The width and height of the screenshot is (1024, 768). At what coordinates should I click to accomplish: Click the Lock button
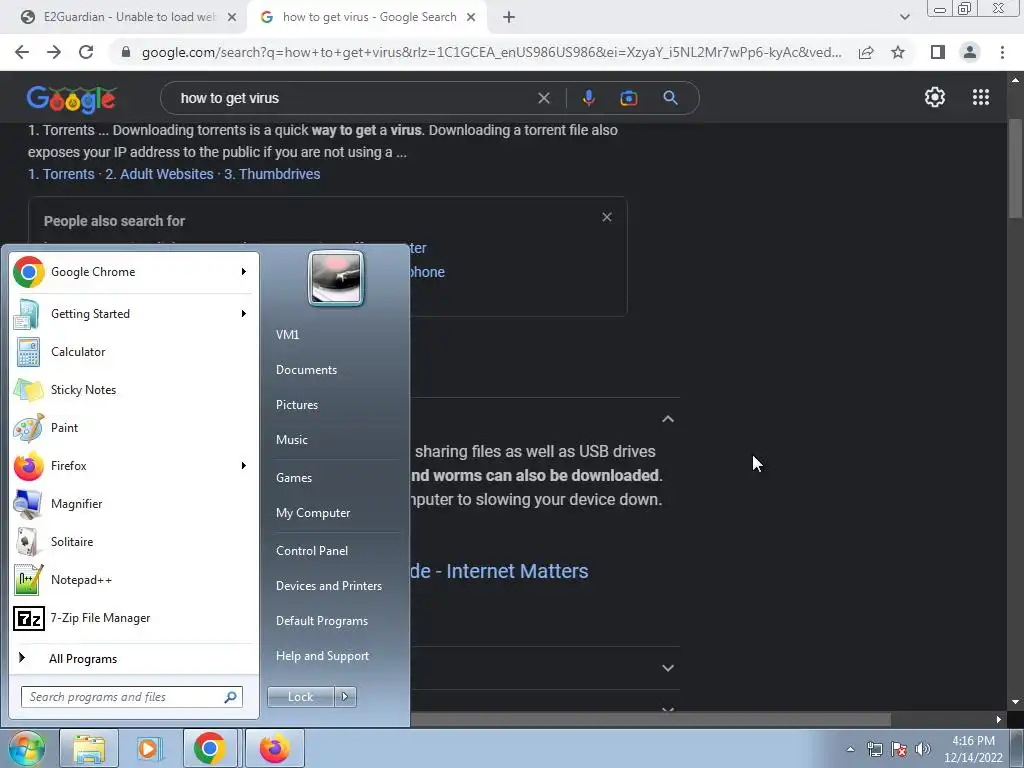pos(300,697)
